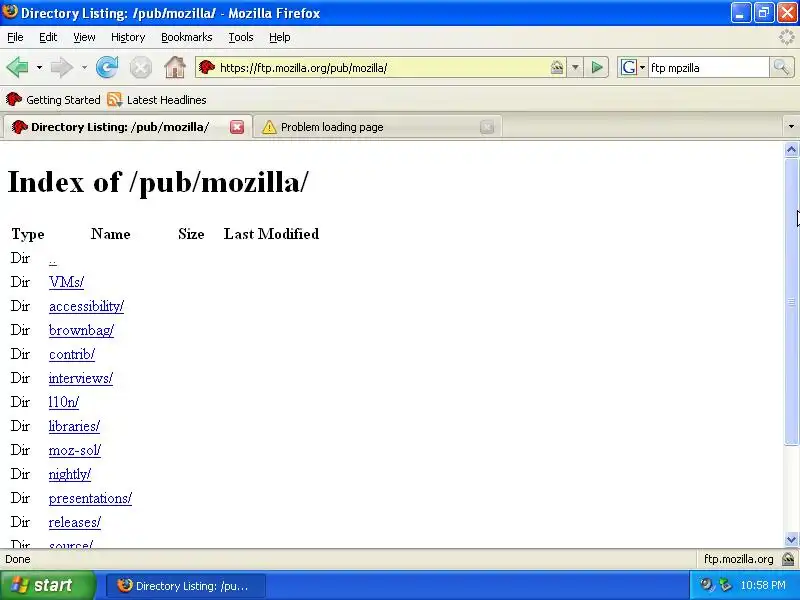Click the site favicon in the address bar
800x600 pixels.
pyautogui.click(x=207, y=67)
